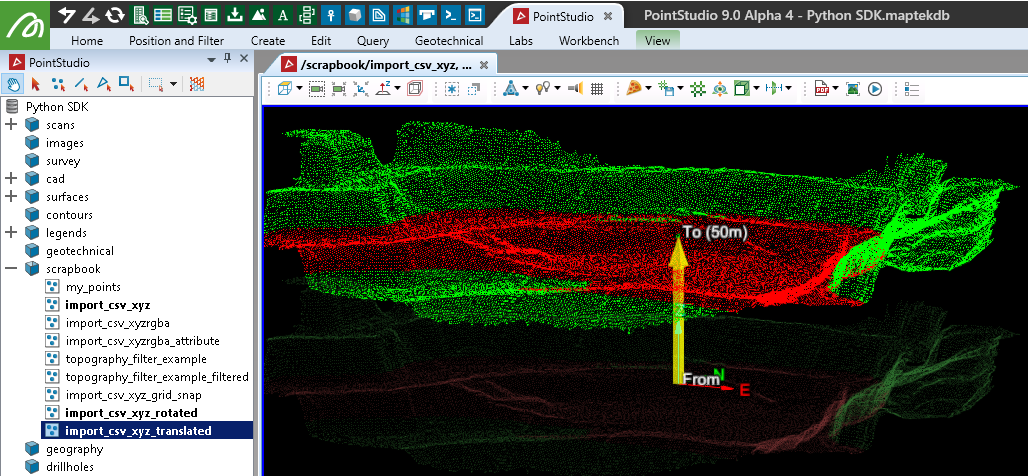This screenshot has height=476, width=1028.
Task: Click the green table/spreadsheet icon
Action: coord(163,15)
